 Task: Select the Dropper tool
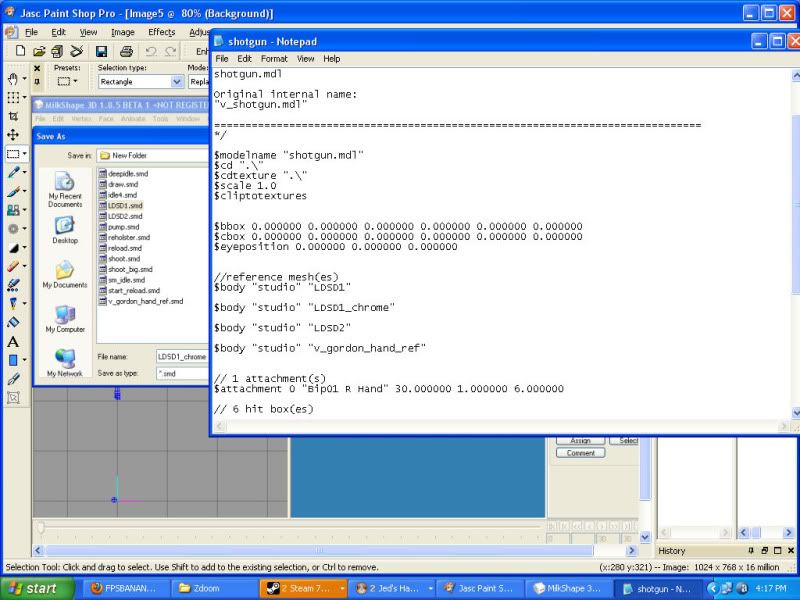click(13, 172)
